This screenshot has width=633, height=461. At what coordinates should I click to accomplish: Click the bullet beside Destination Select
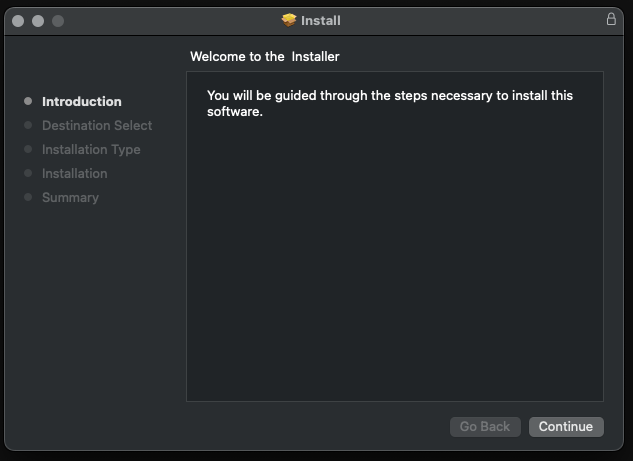(28, 125)
